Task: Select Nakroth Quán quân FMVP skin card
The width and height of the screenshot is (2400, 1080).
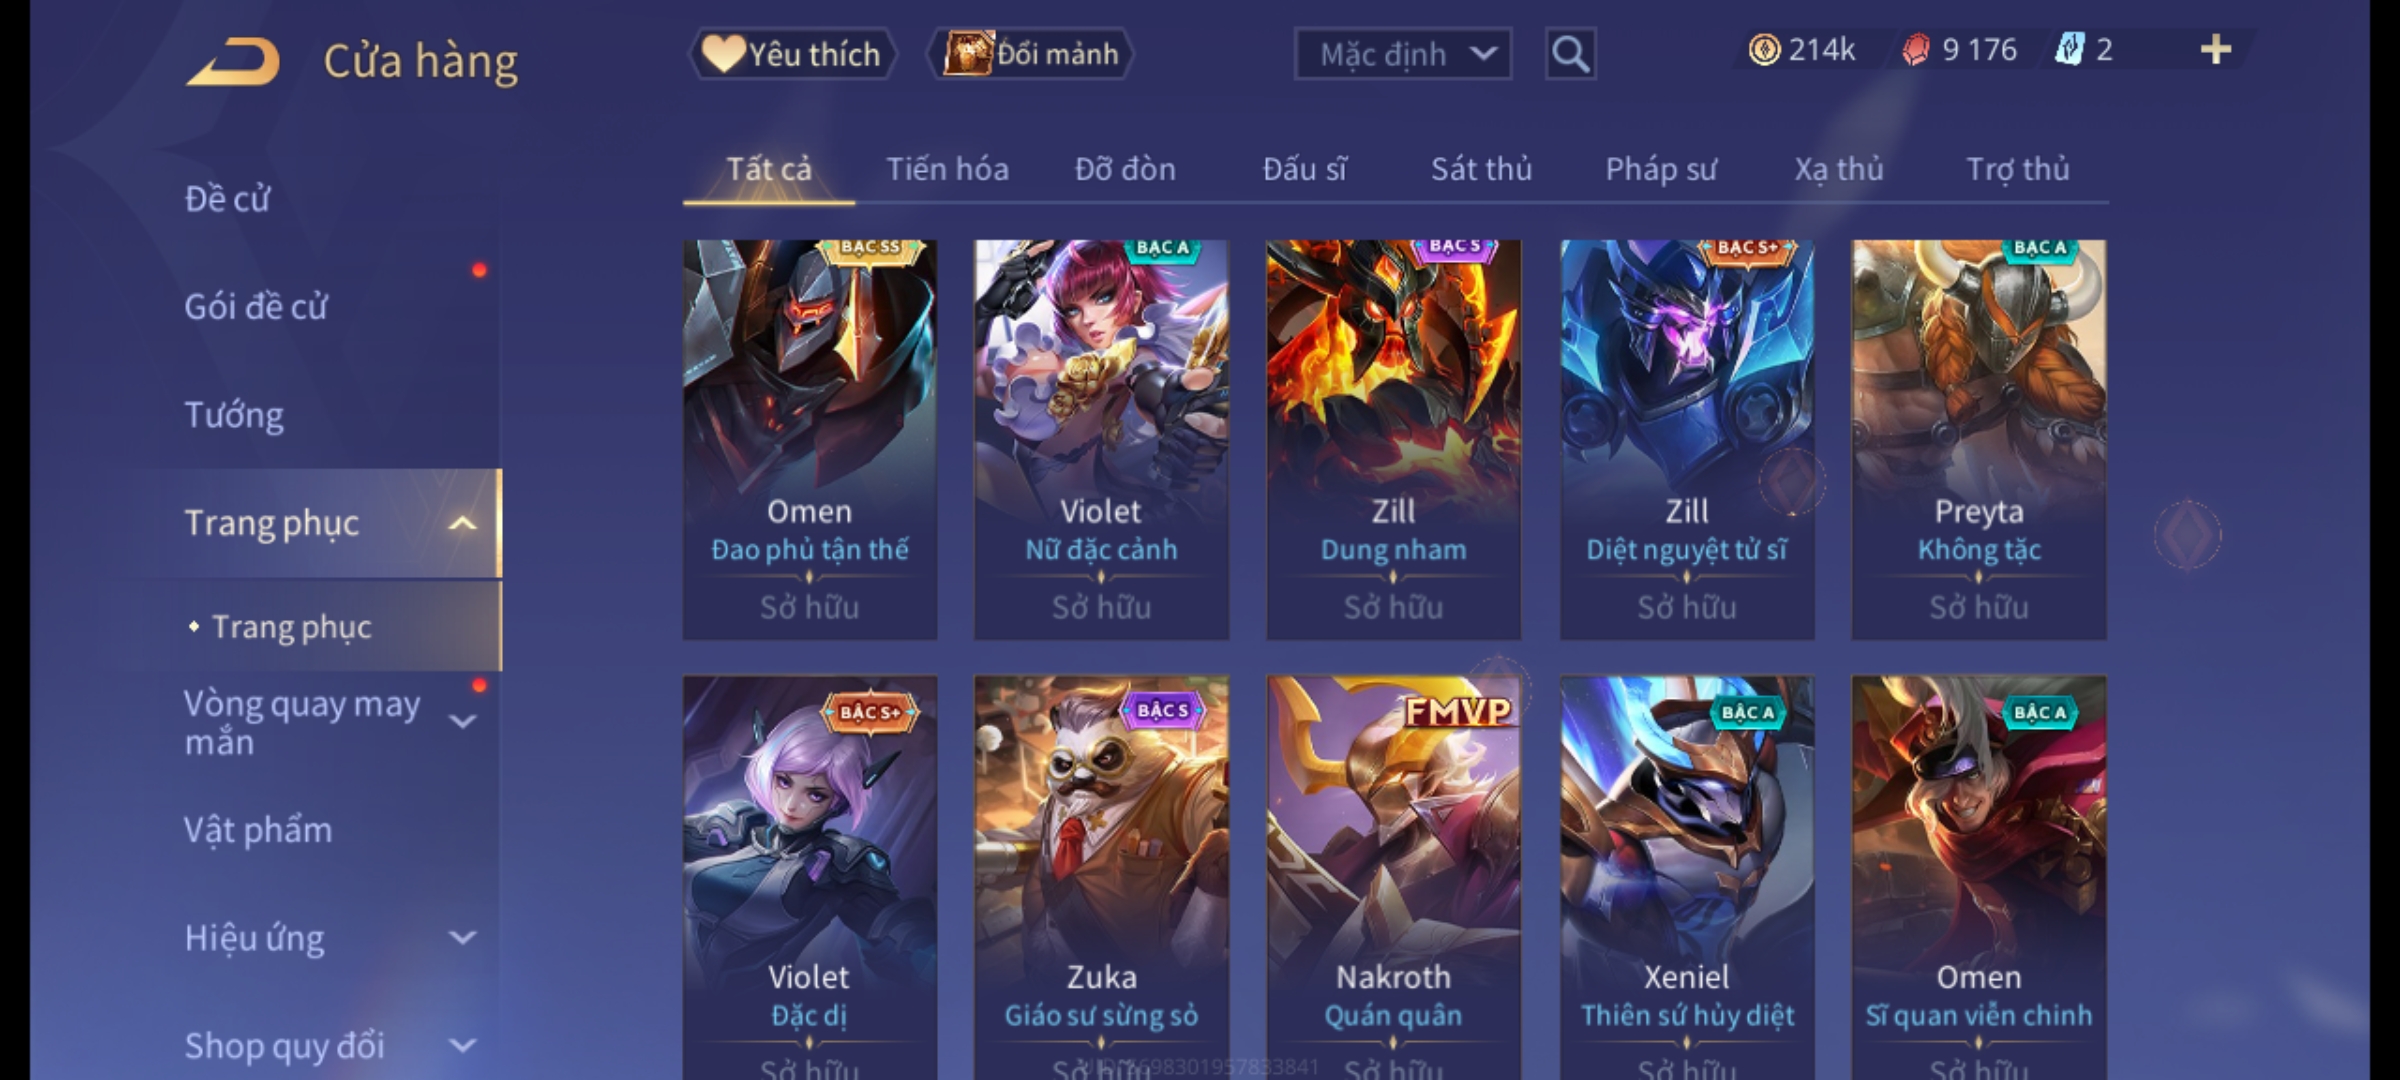Action: (1393, 877)
